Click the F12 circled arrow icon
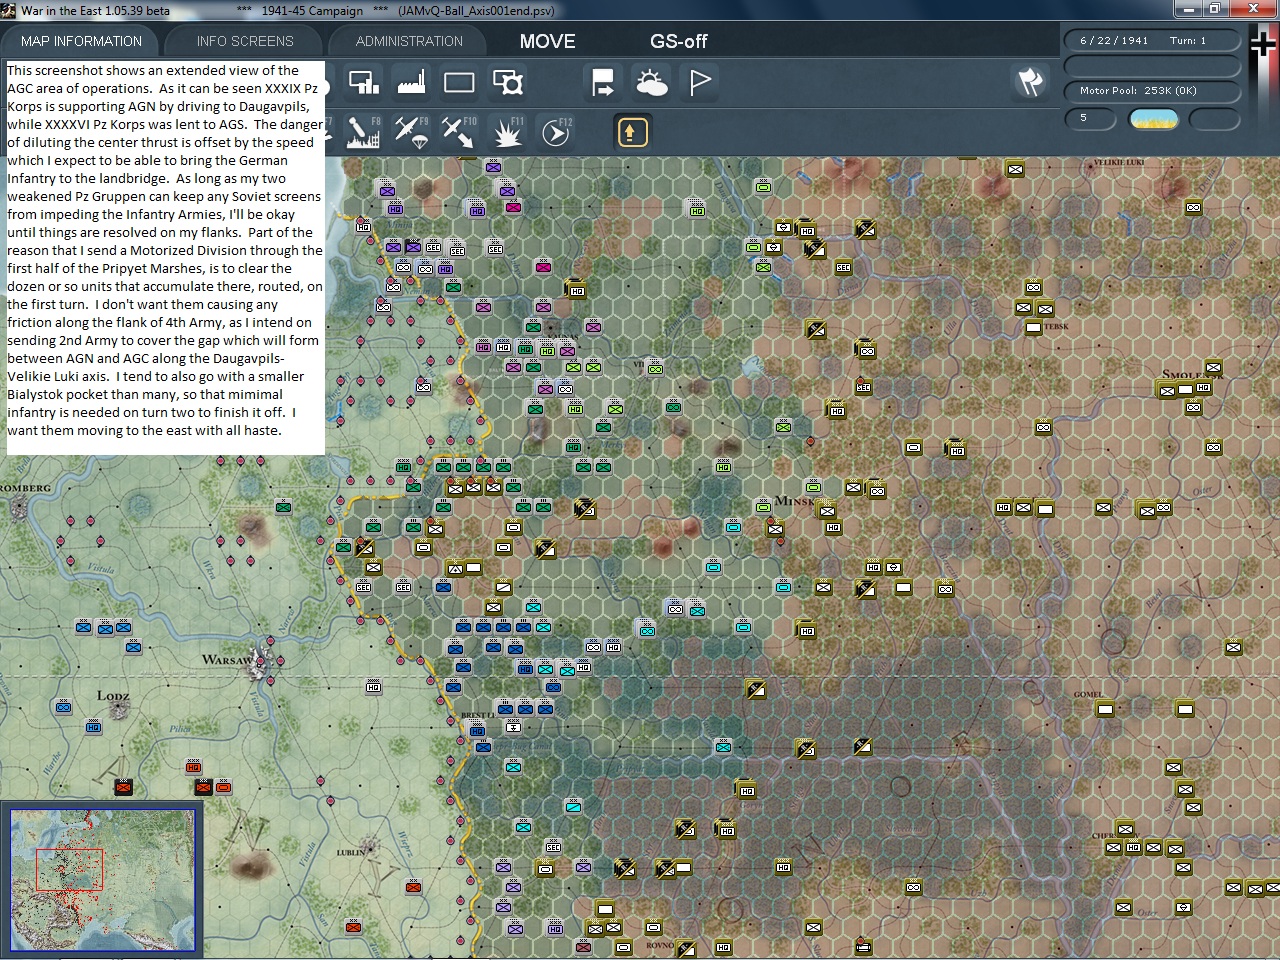 pos(556,132)
